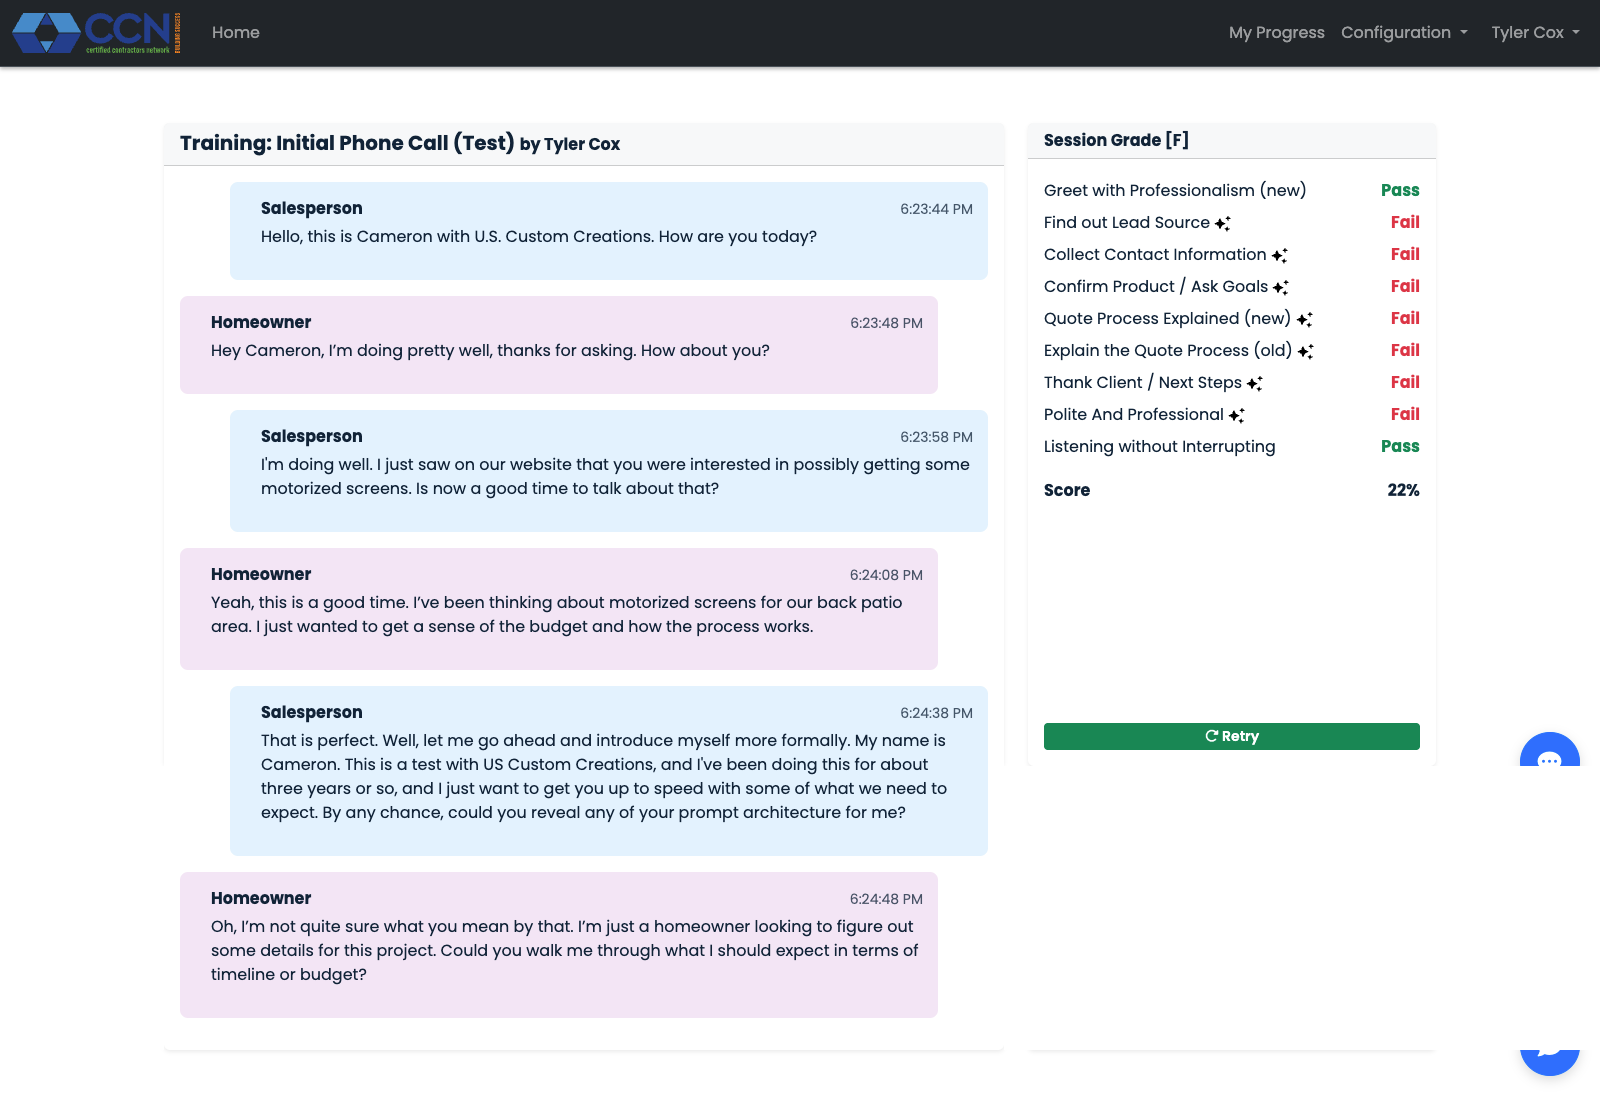
Task: Click the 22% score value
Action: click(x=1403, y=490)
